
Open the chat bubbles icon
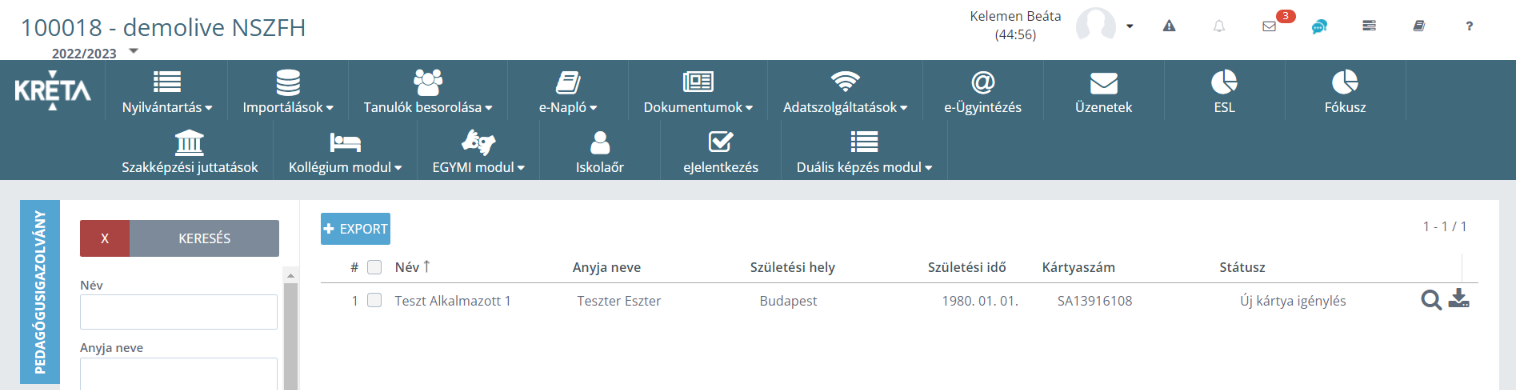click(x=1320, y=27)
